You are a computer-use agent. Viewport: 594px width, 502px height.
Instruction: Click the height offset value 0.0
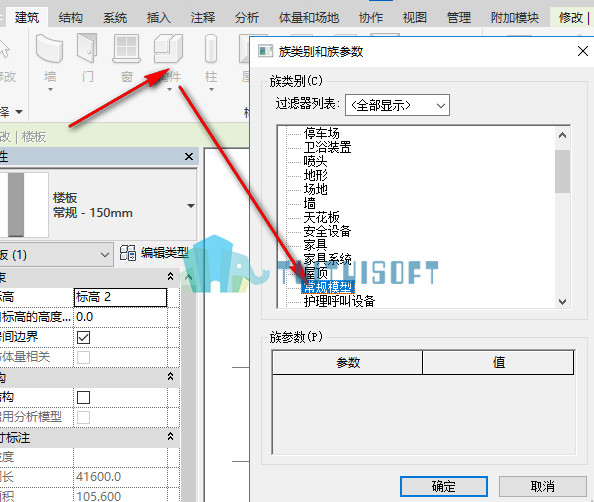point(120,317)
